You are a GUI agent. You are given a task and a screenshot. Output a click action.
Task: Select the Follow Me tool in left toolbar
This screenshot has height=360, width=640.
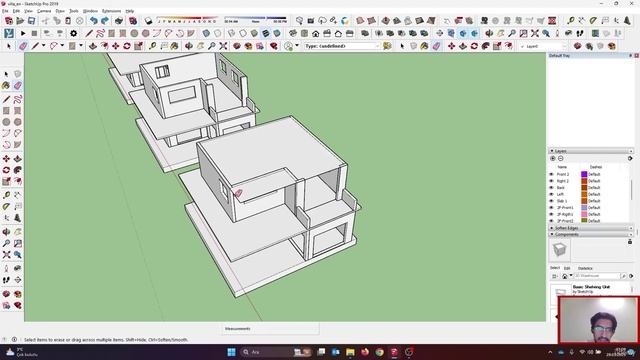pyautogui.click(x=18, y=170)
